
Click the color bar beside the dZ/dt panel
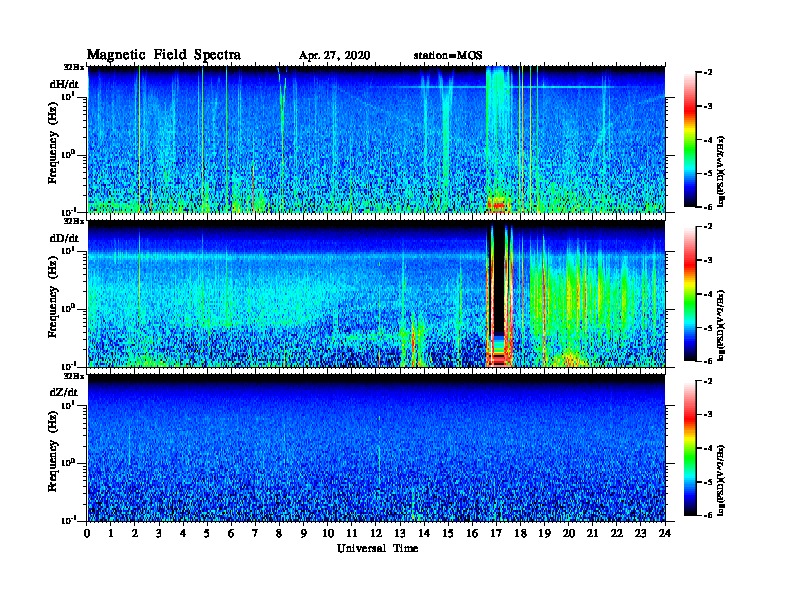(690, 448)
